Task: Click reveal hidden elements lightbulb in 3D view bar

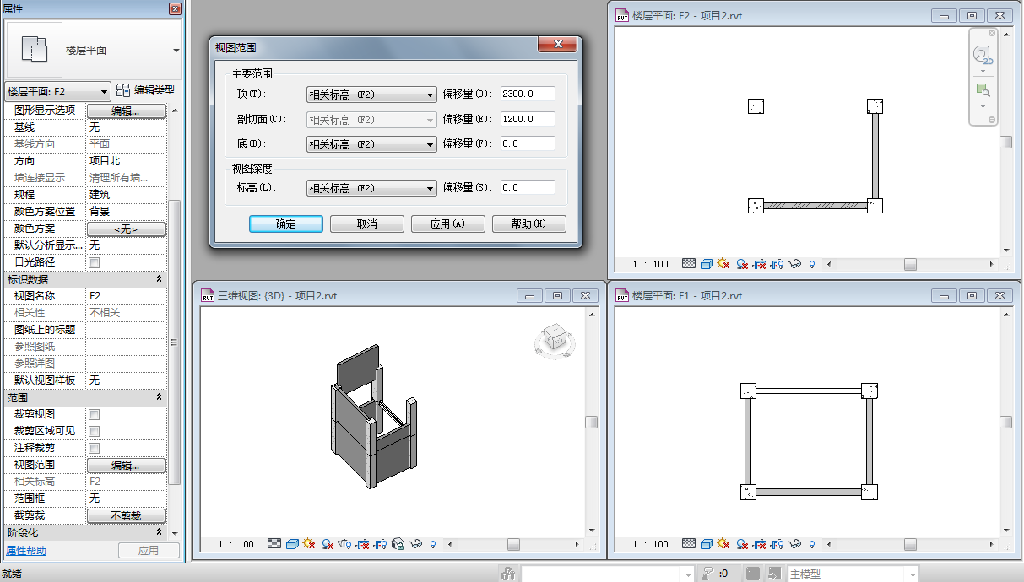Action: point(433,543)
